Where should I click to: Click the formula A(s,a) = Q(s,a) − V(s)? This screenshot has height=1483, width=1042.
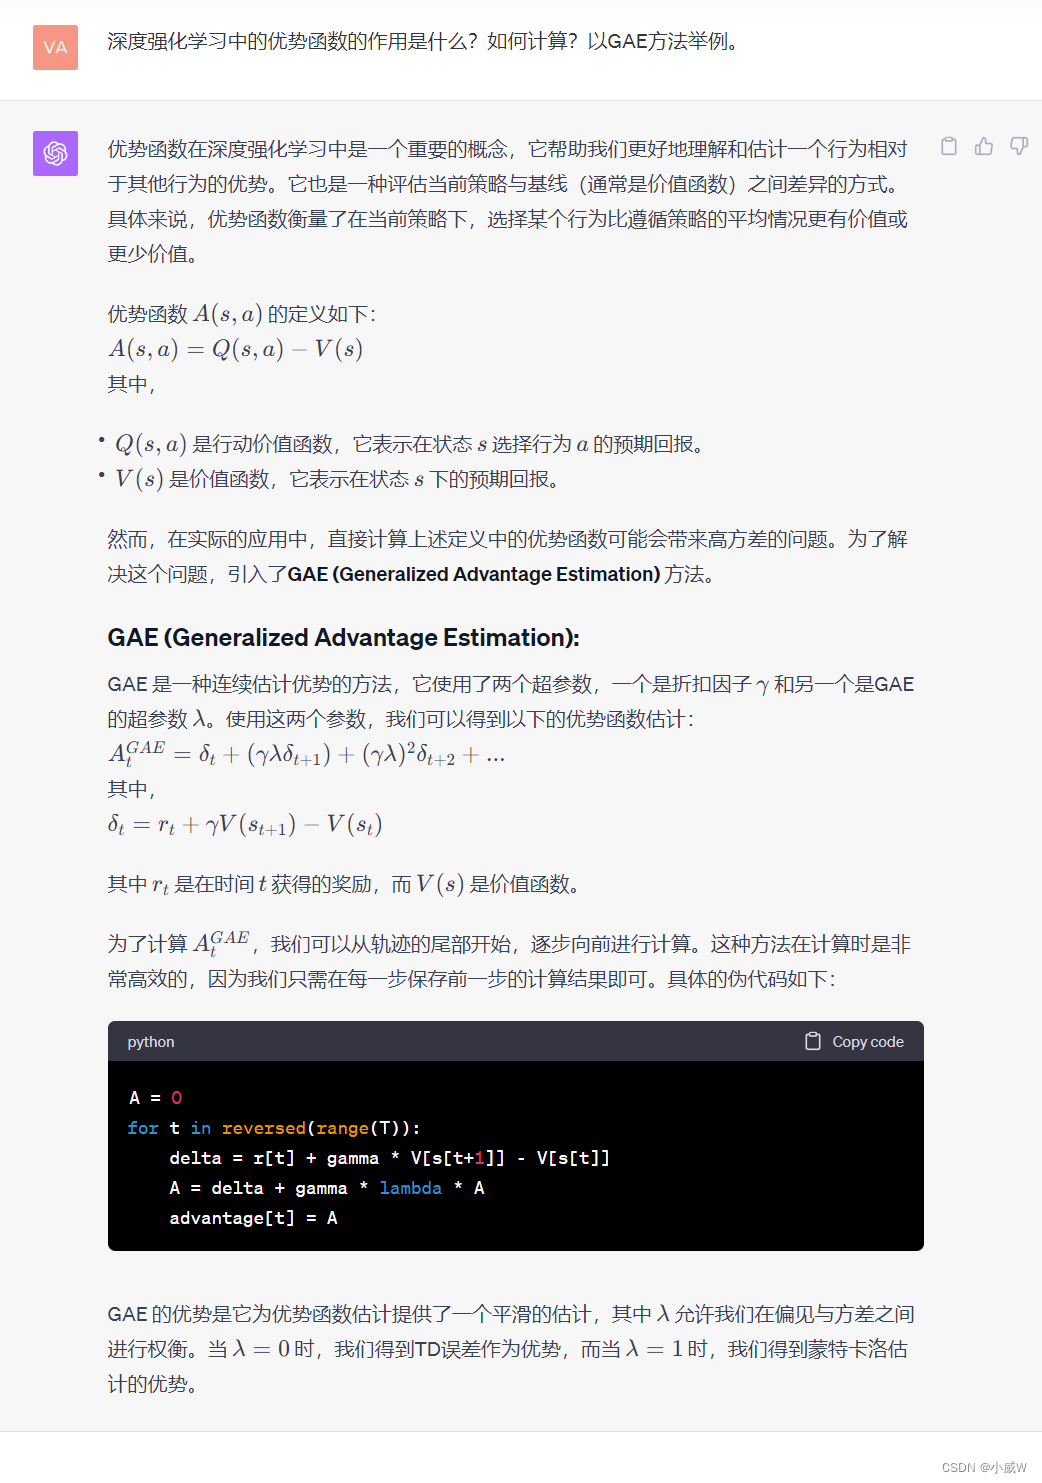click(235, 348)
